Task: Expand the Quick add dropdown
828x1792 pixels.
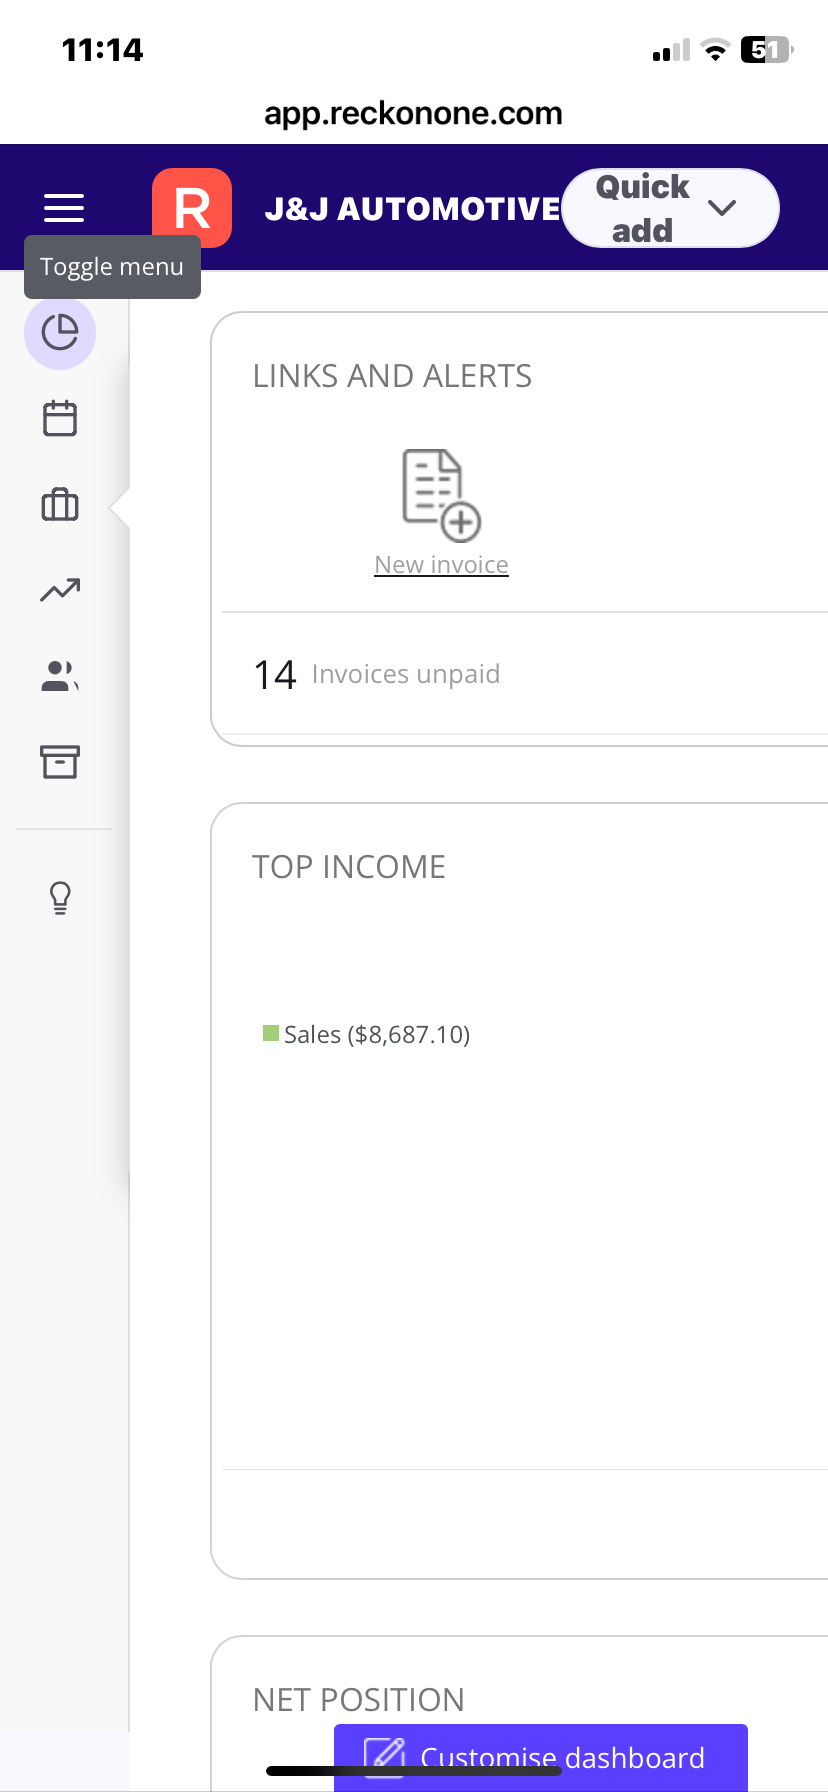Action: point(645,208)
